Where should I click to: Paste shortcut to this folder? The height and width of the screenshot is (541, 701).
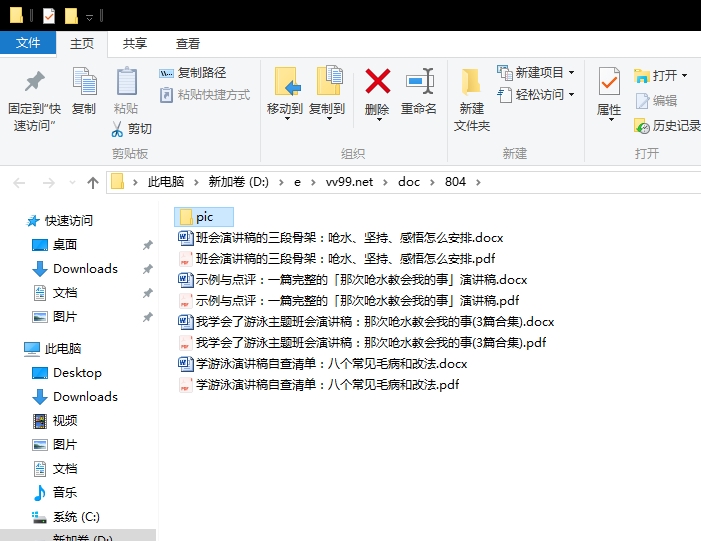205,95
